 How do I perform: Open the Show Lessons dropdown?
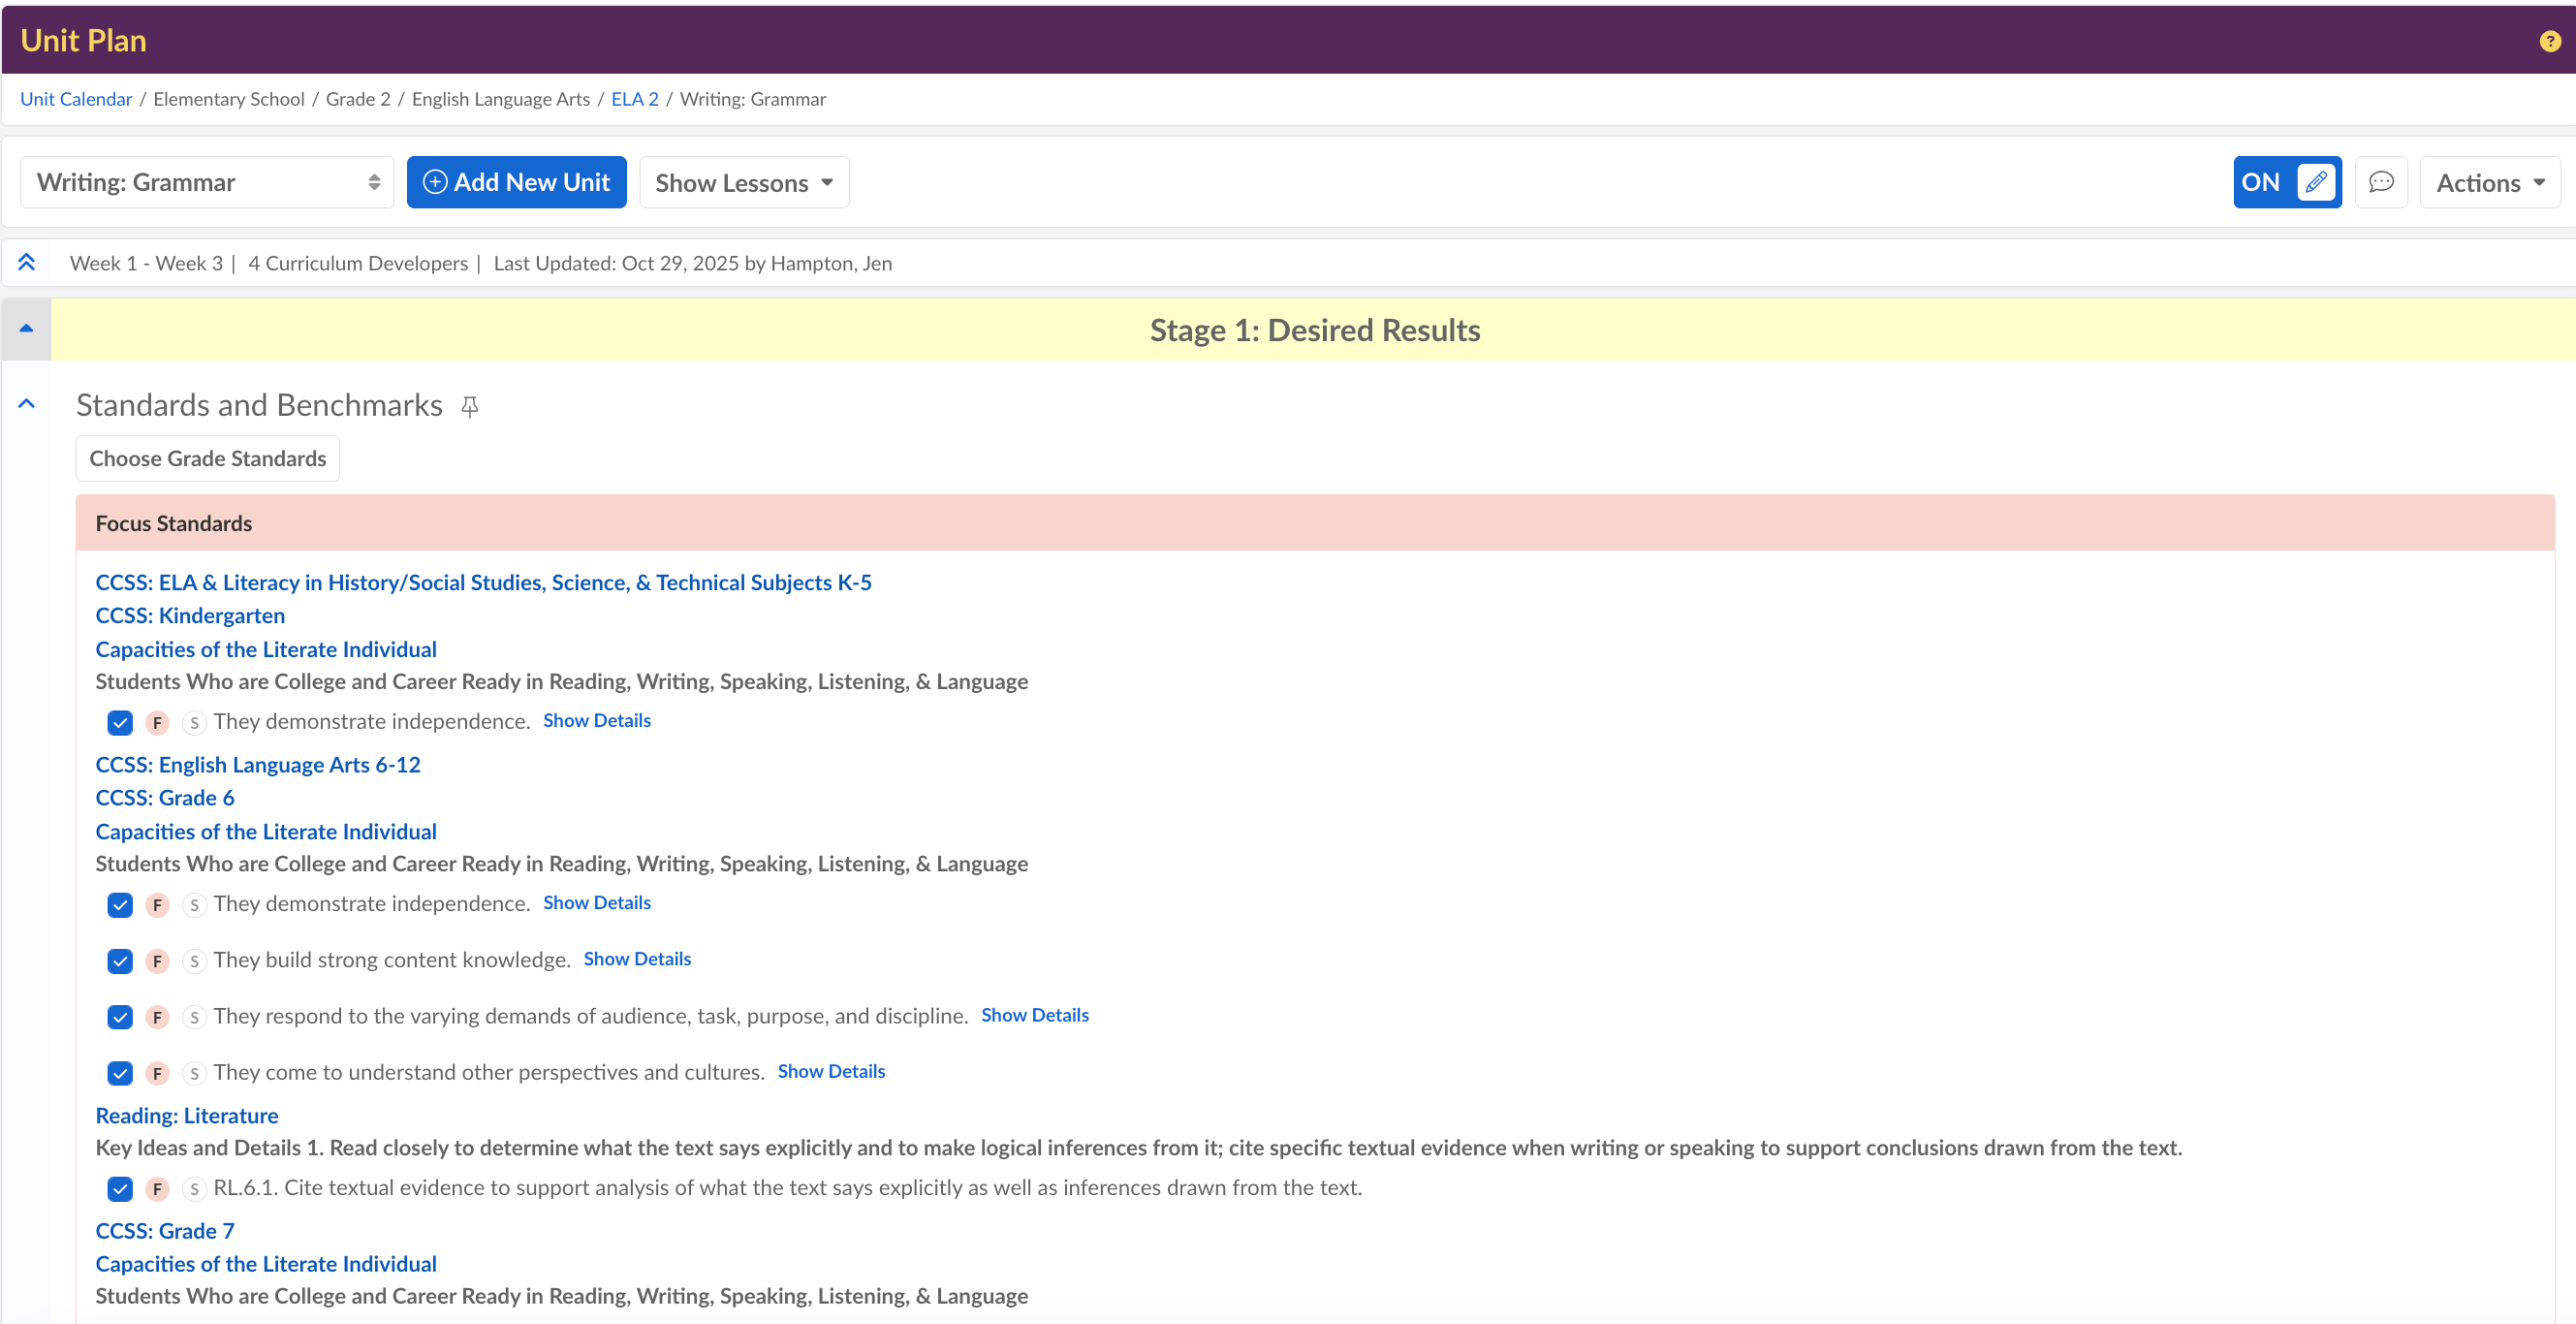coord(744,182)
